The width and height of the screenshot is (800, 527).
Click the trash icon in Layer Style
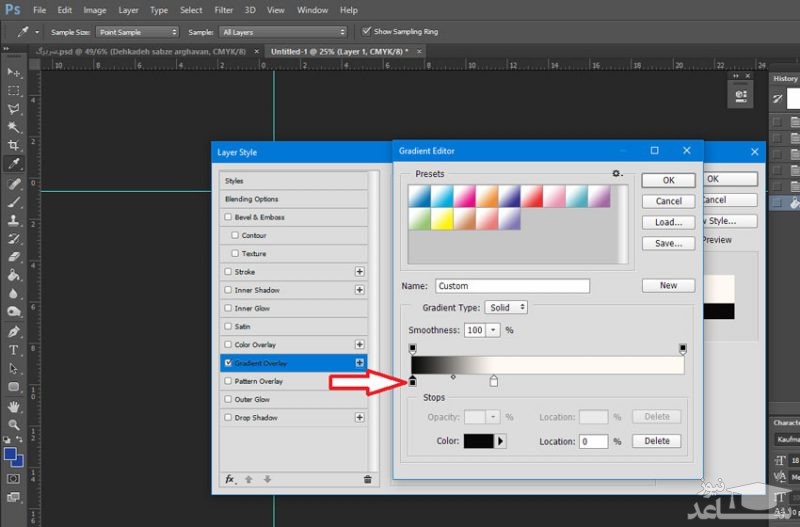(367, 479)
